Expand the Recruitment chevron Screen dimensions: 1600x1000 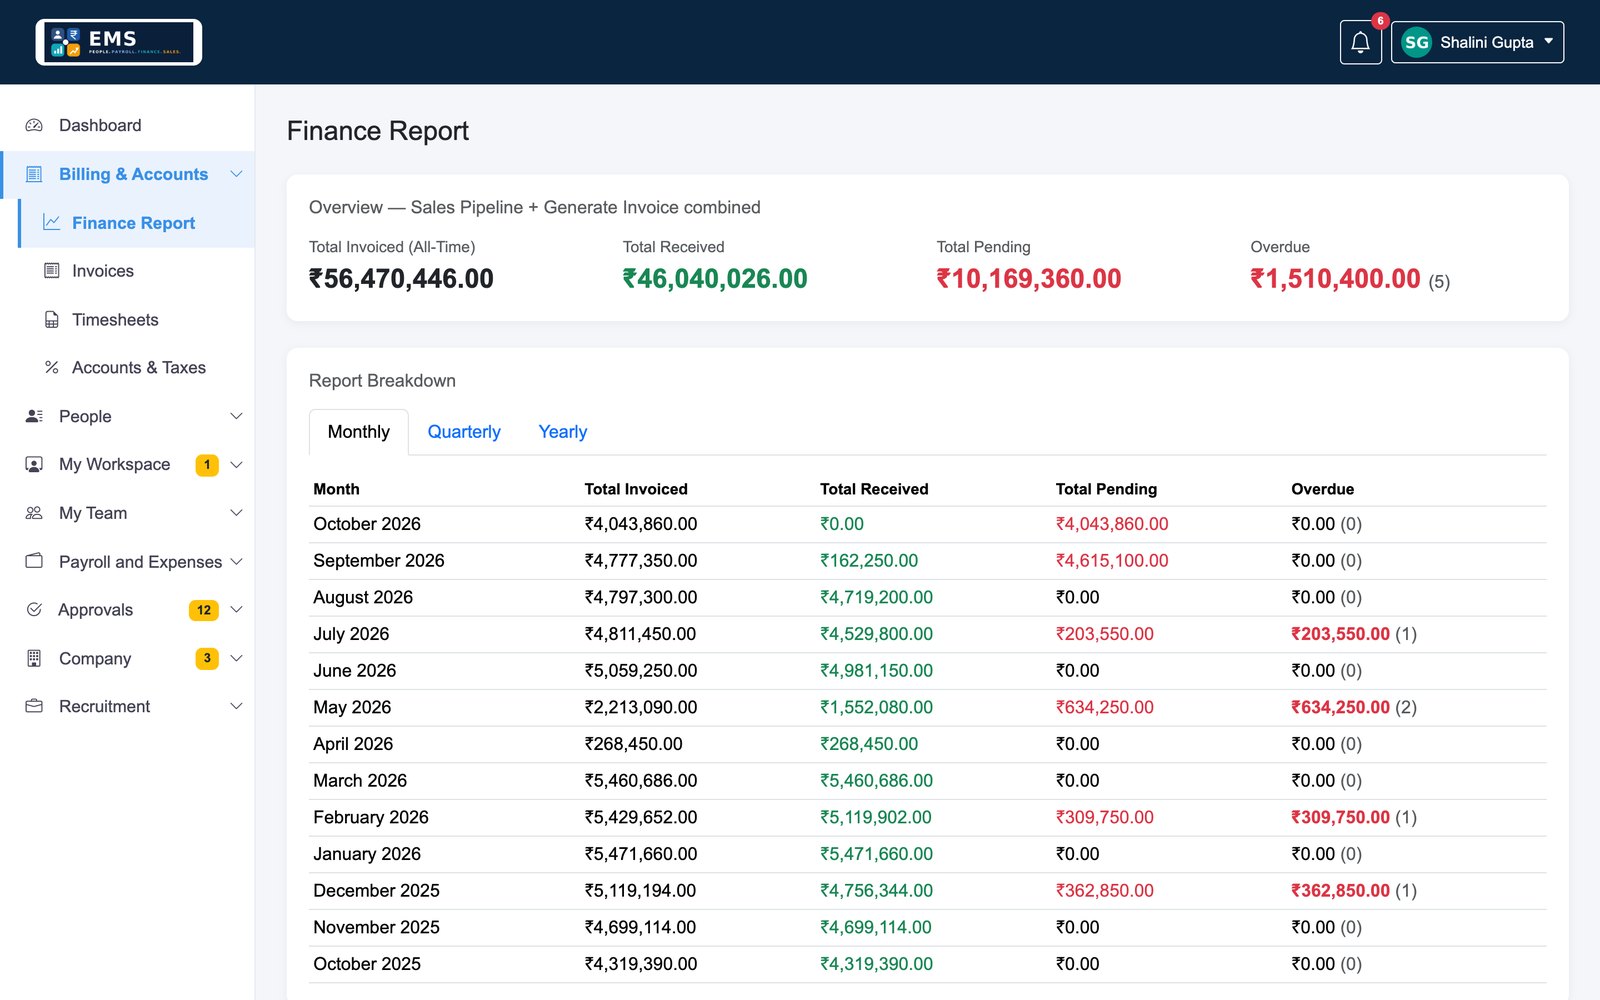(236, 706)
